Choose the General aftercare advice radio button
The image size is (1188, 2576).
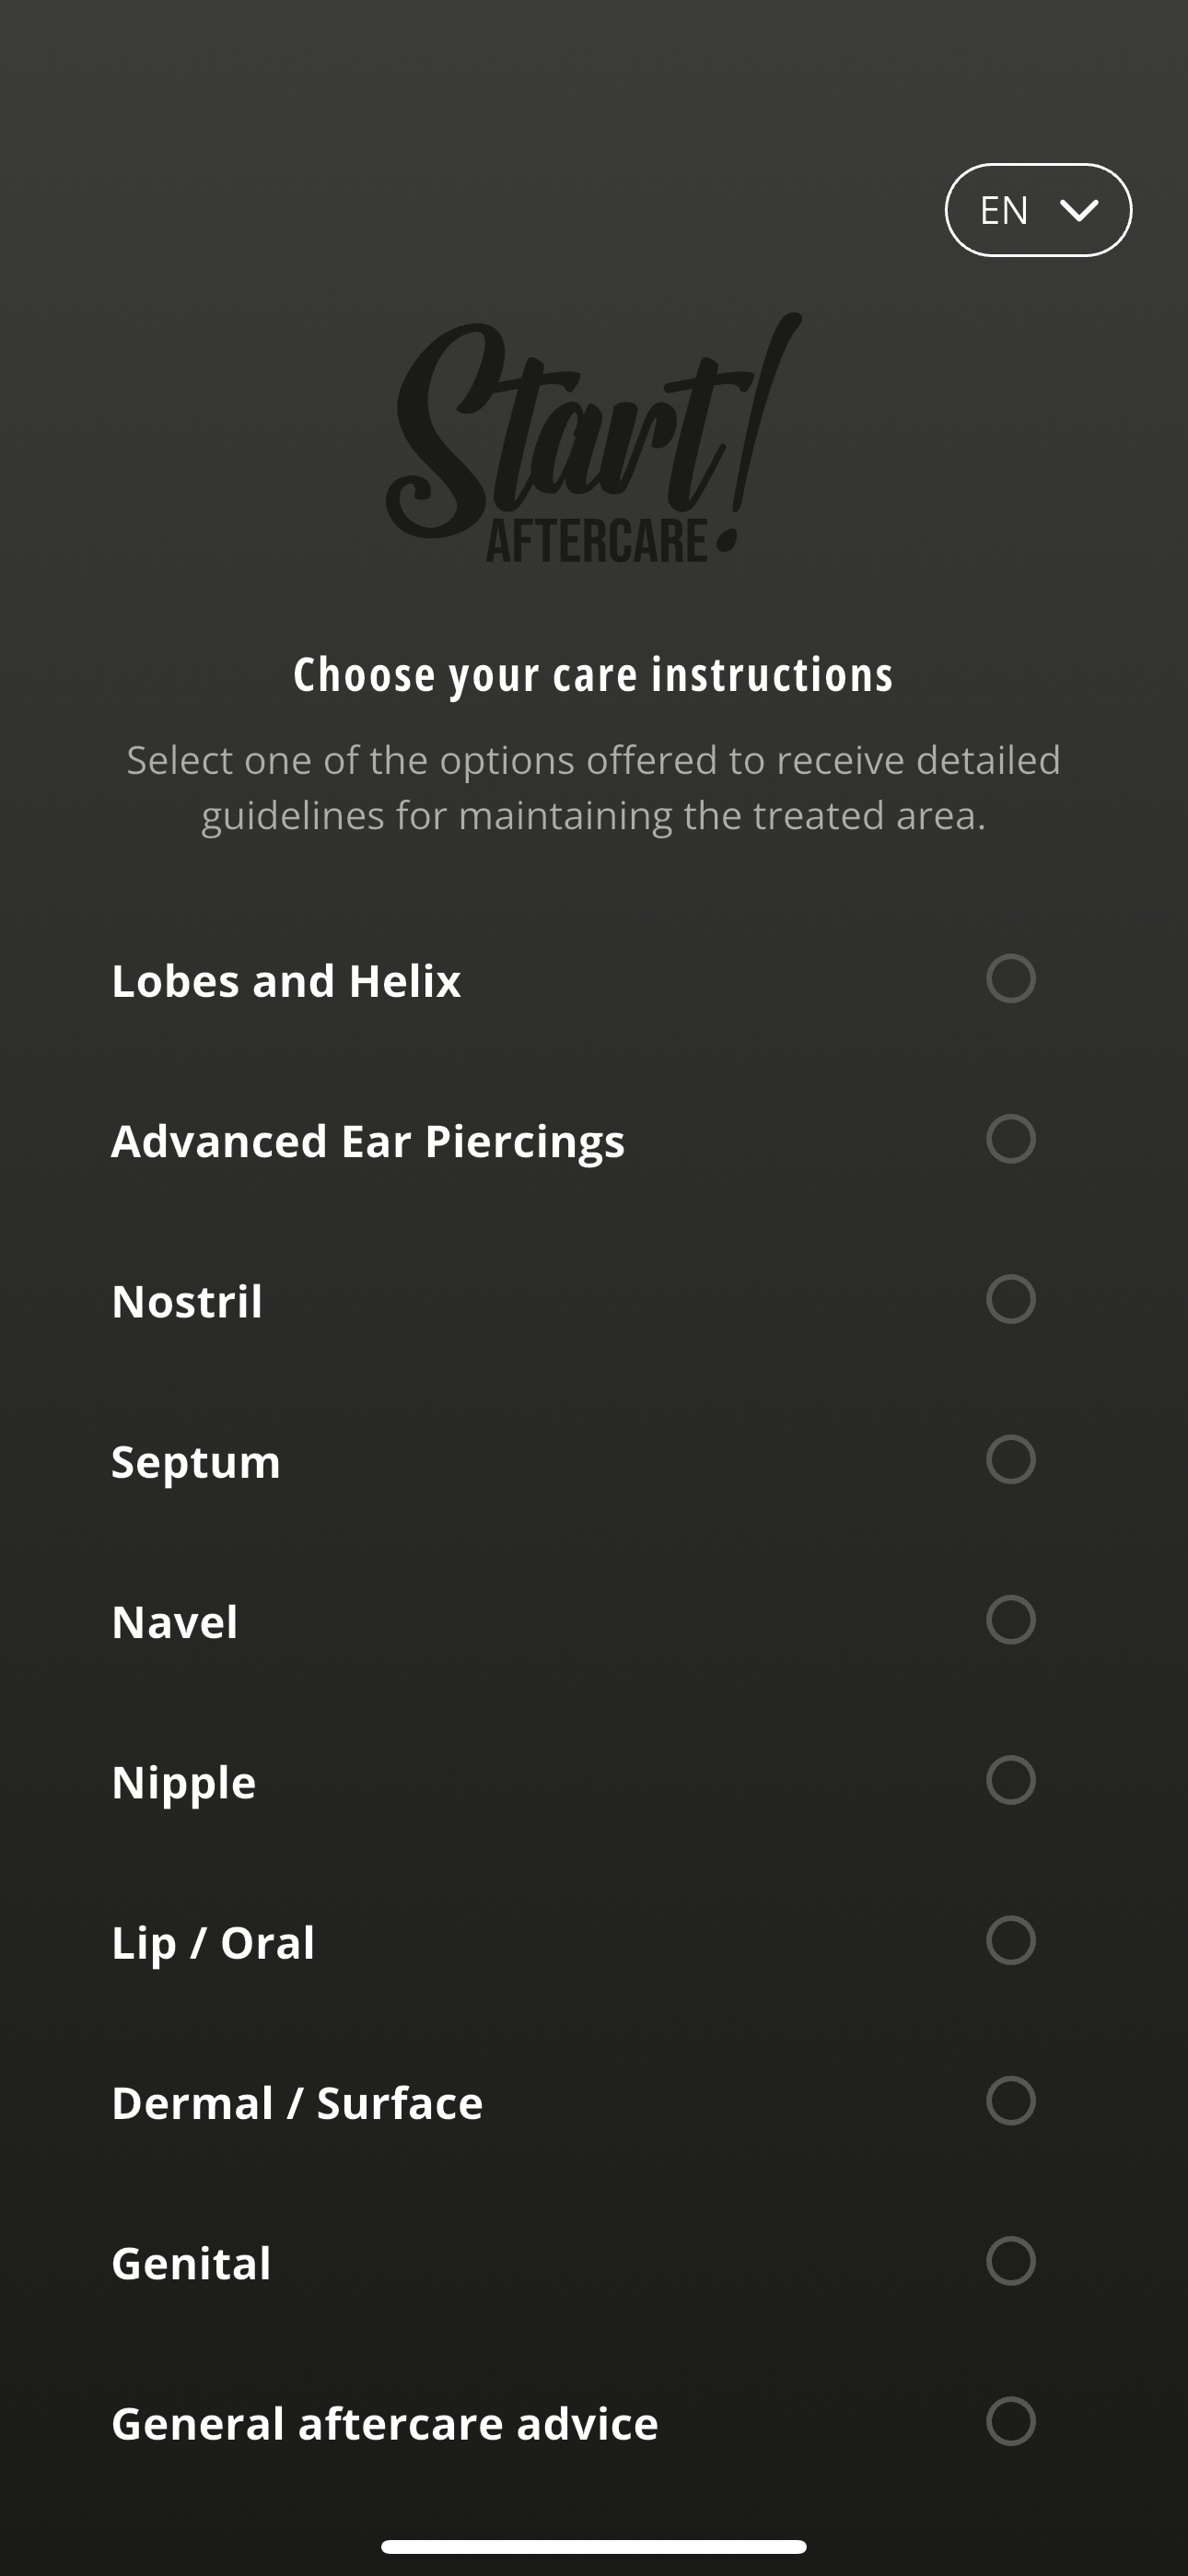coord(1010,2422)
